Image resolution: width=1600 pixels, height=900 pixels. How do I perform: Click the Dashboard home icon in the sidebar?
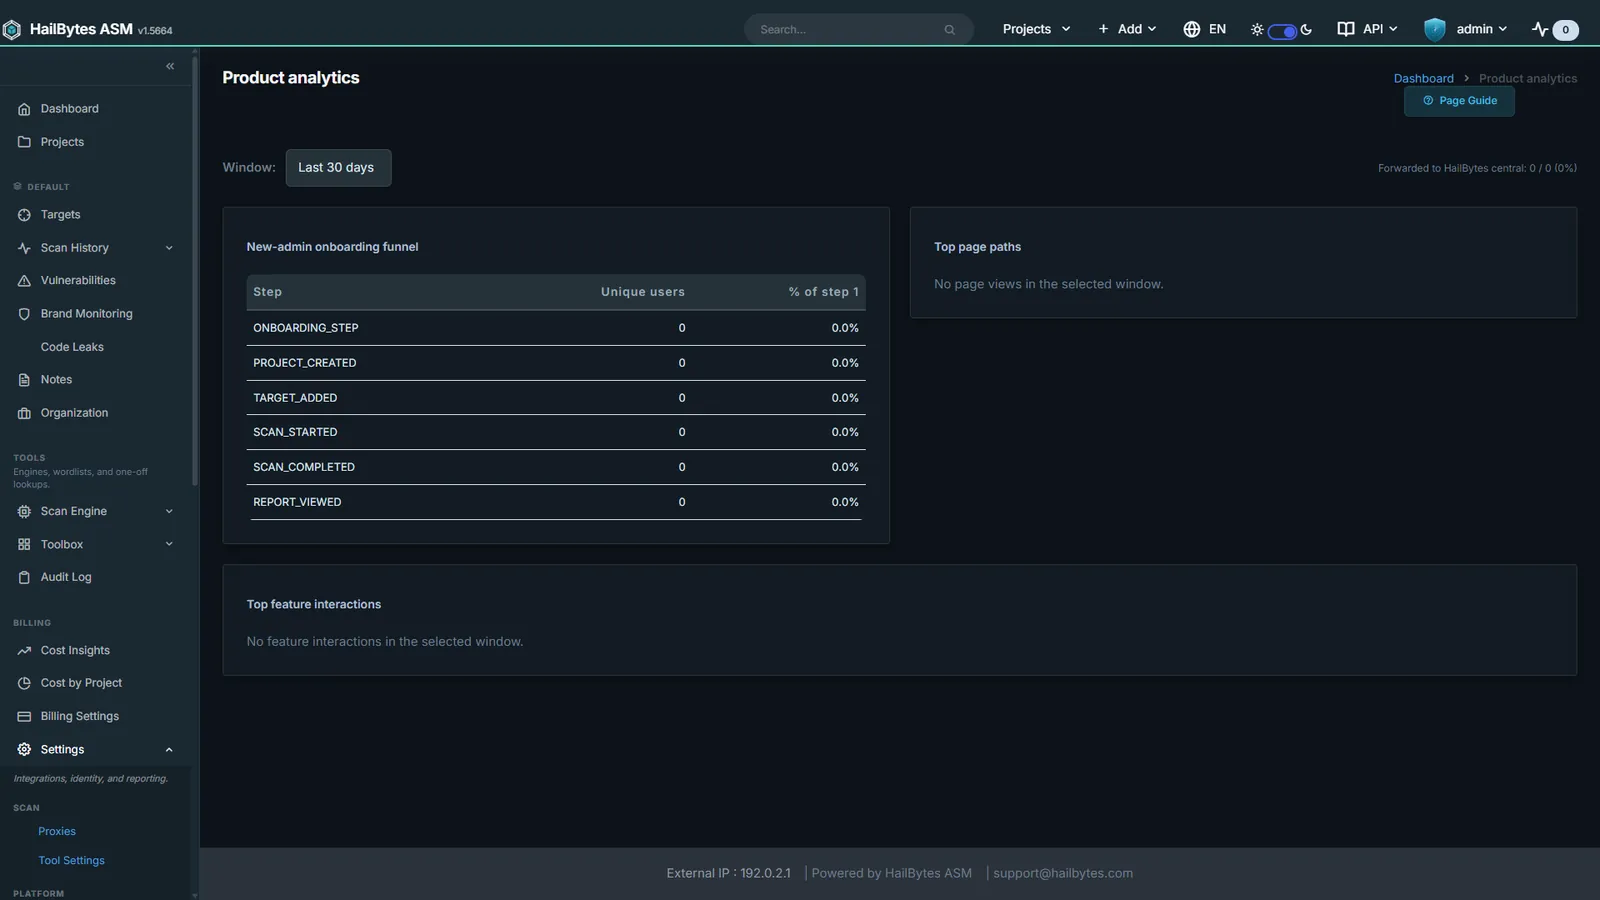tap(24, 109)
